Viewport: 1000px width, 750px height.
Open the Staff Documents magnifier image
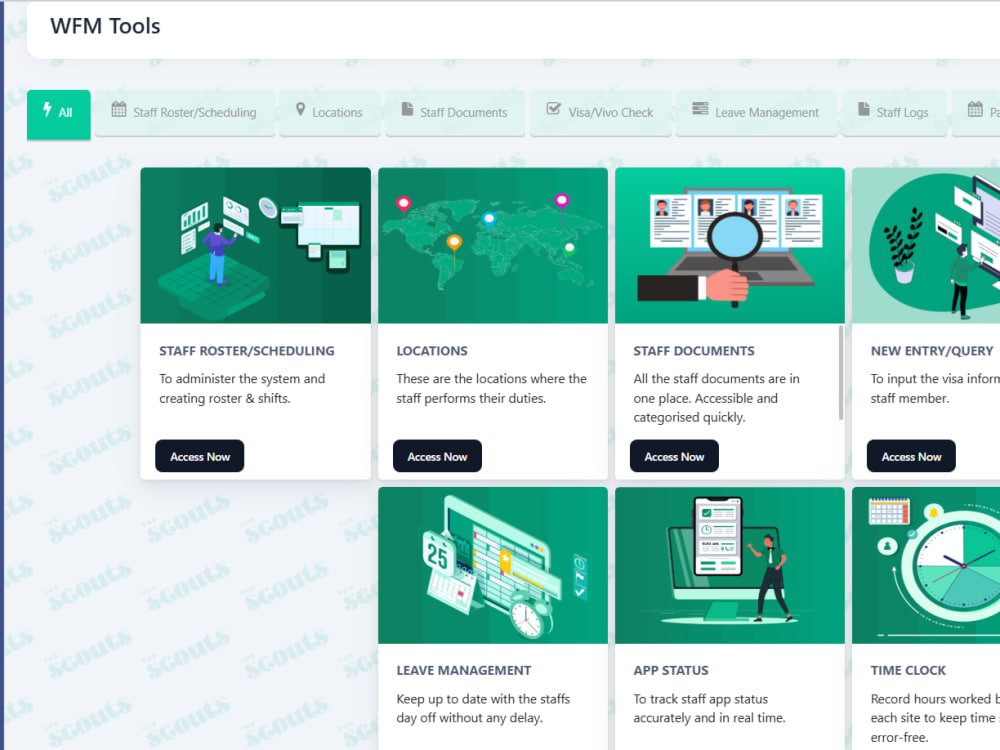(730, 246)
